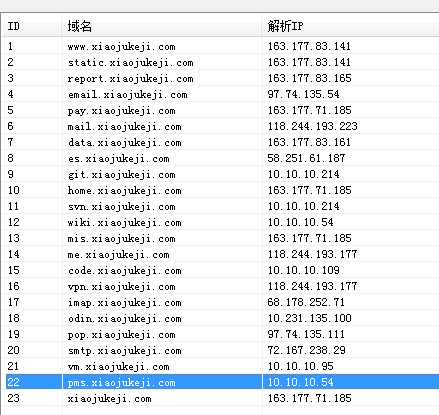The width and height of the screenshot is (439, 415).
Task: Select domain me.xiaojukeji.com
Action: click(x=118, y=254)
